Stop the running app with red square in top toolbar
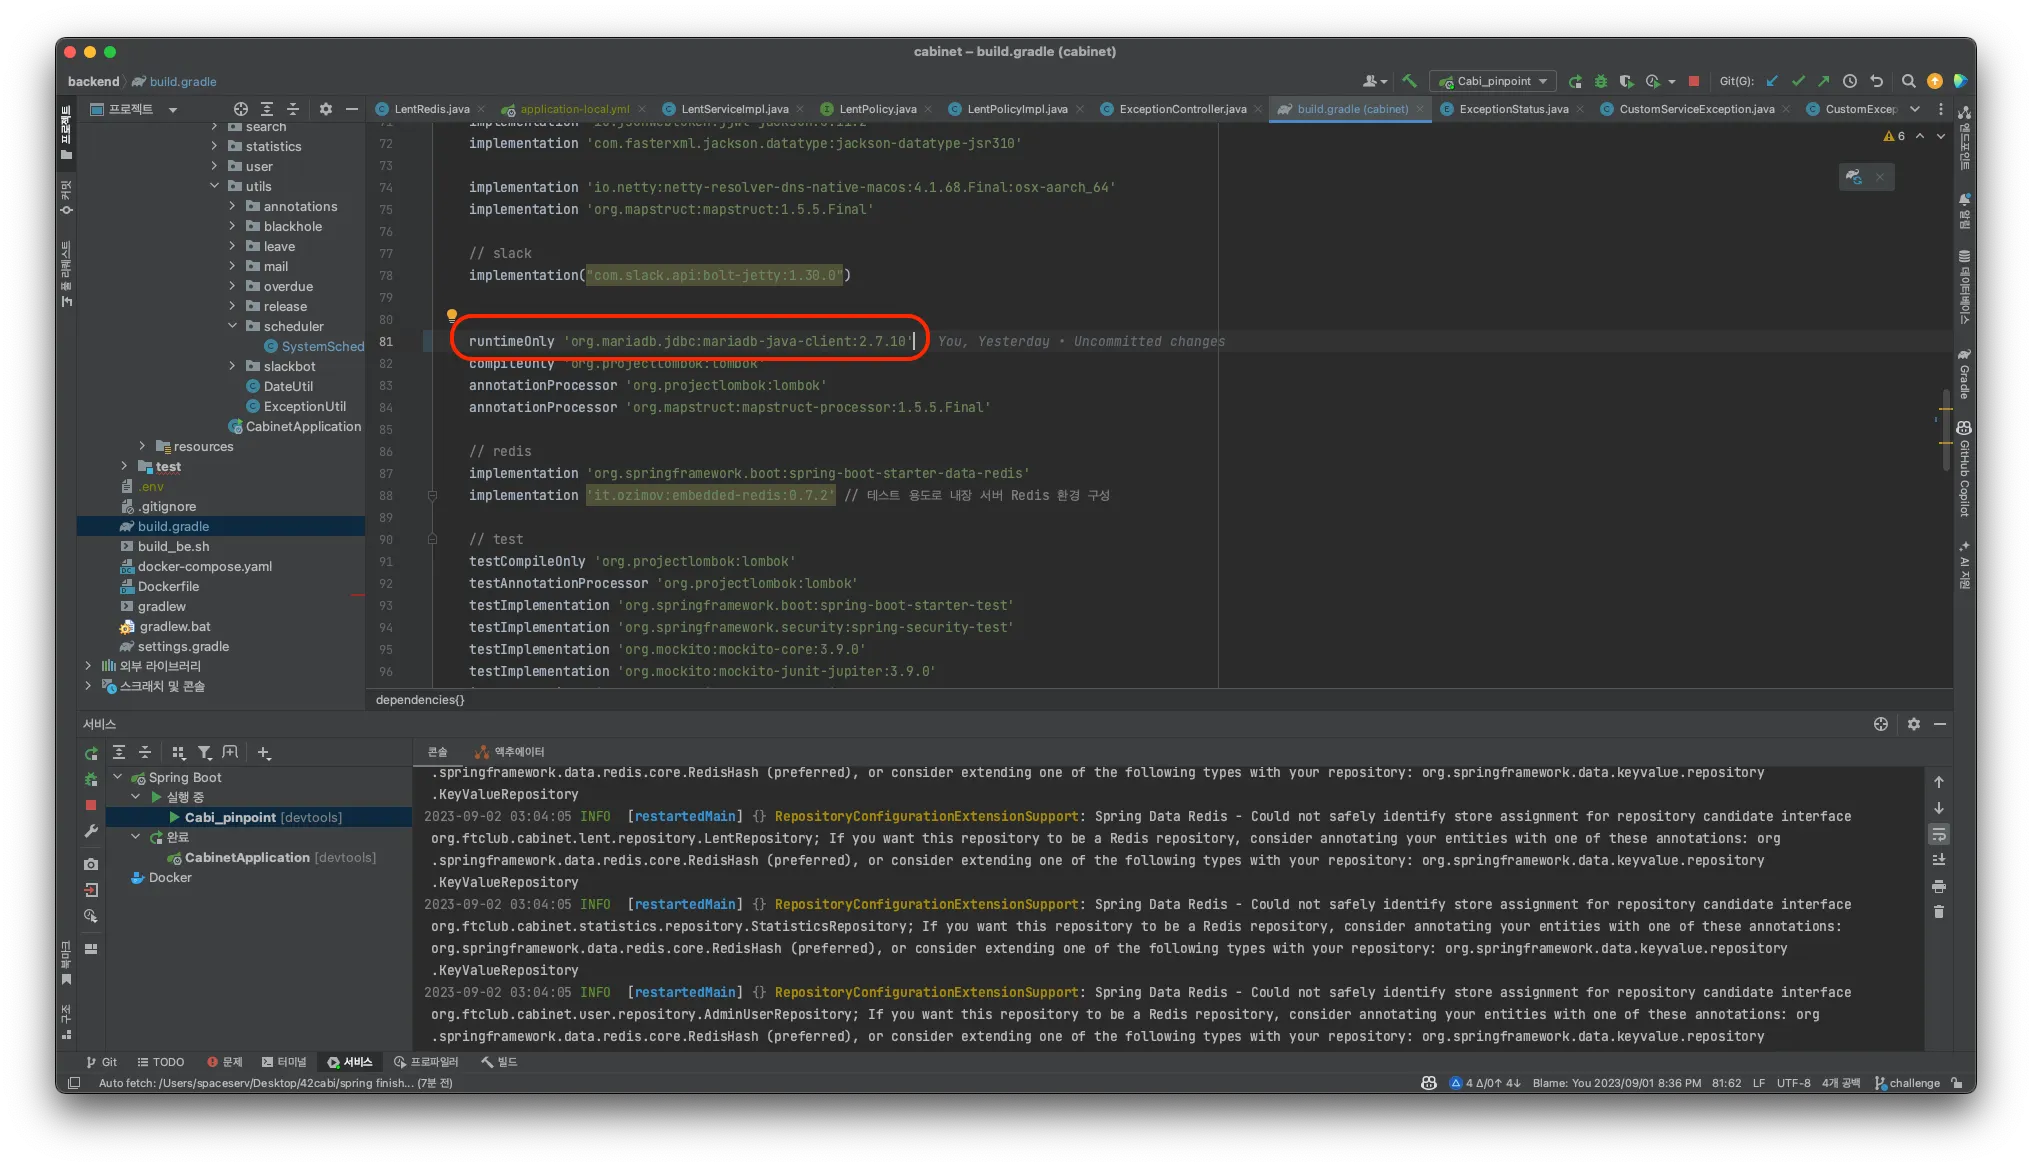The image size is (2032, 1167). (x=1694, y=81)
